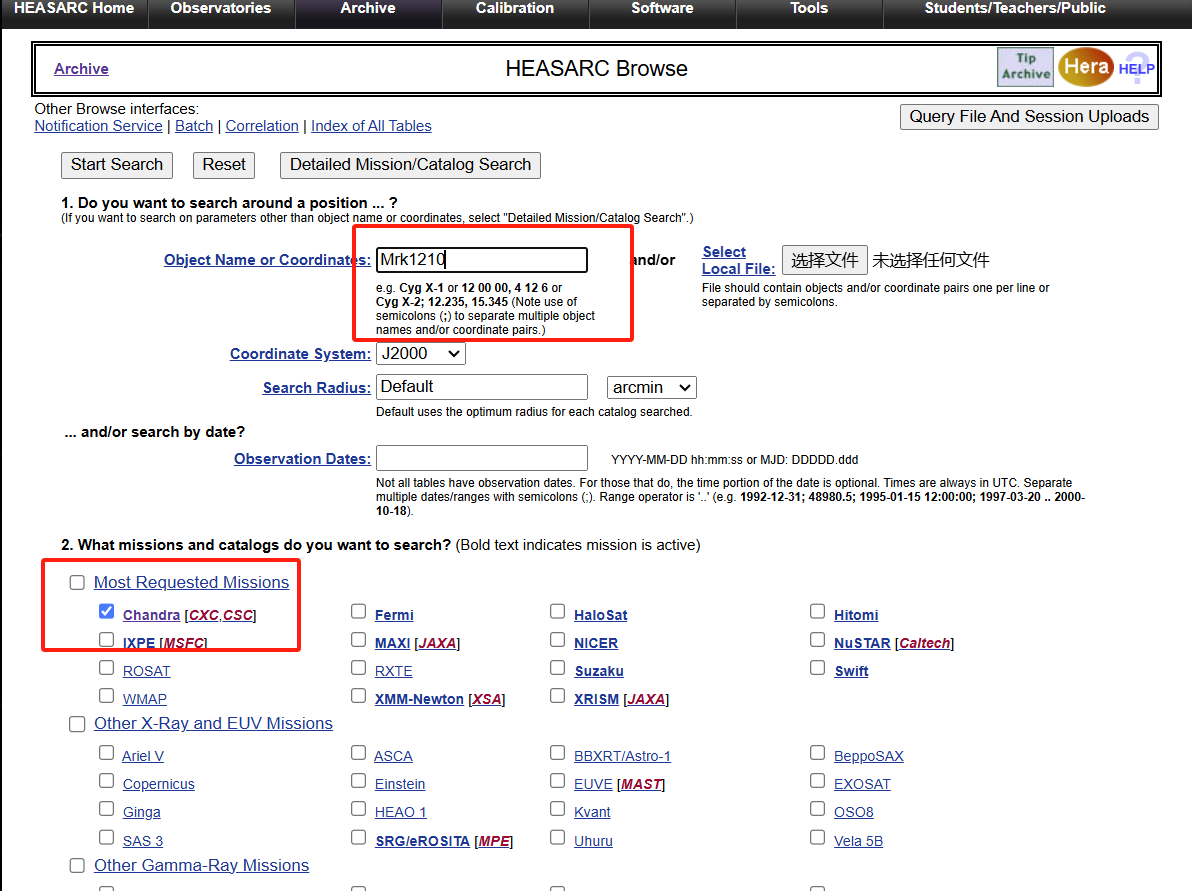
Task: Open the SRG/eROSITA mission link
Action: pos(422,842)
